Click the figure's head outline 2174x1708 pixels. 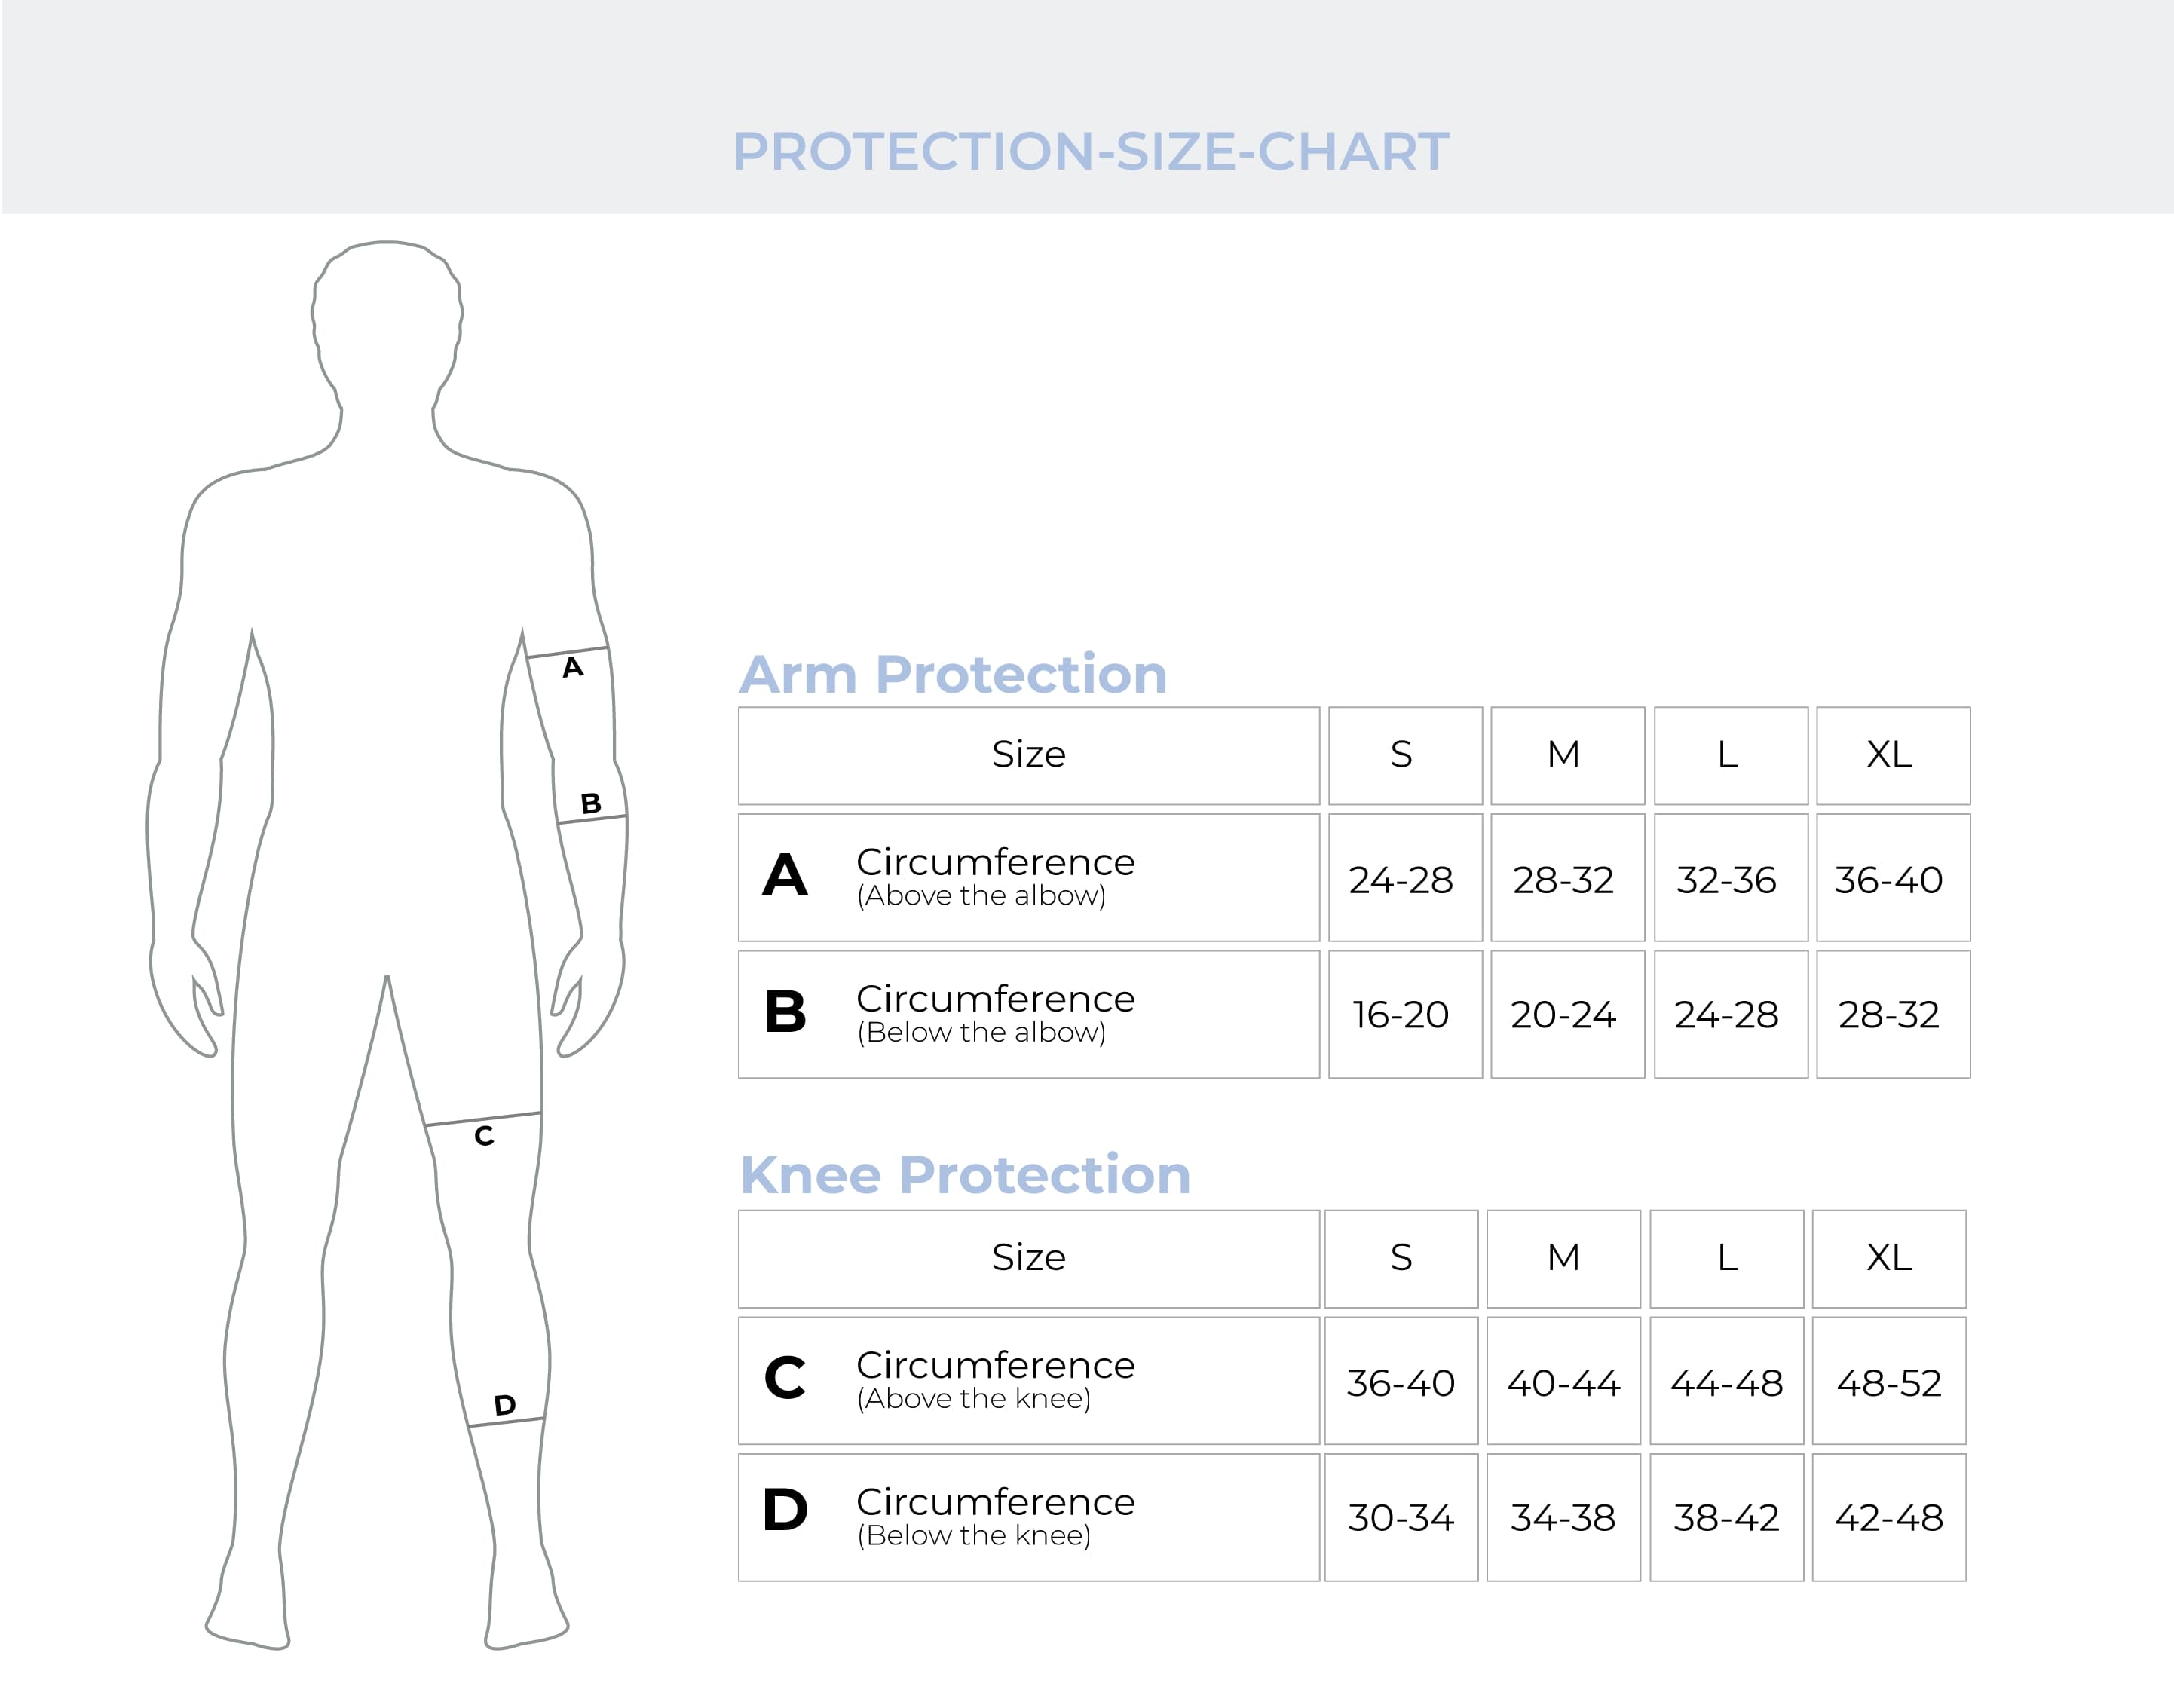coord(387,320)
